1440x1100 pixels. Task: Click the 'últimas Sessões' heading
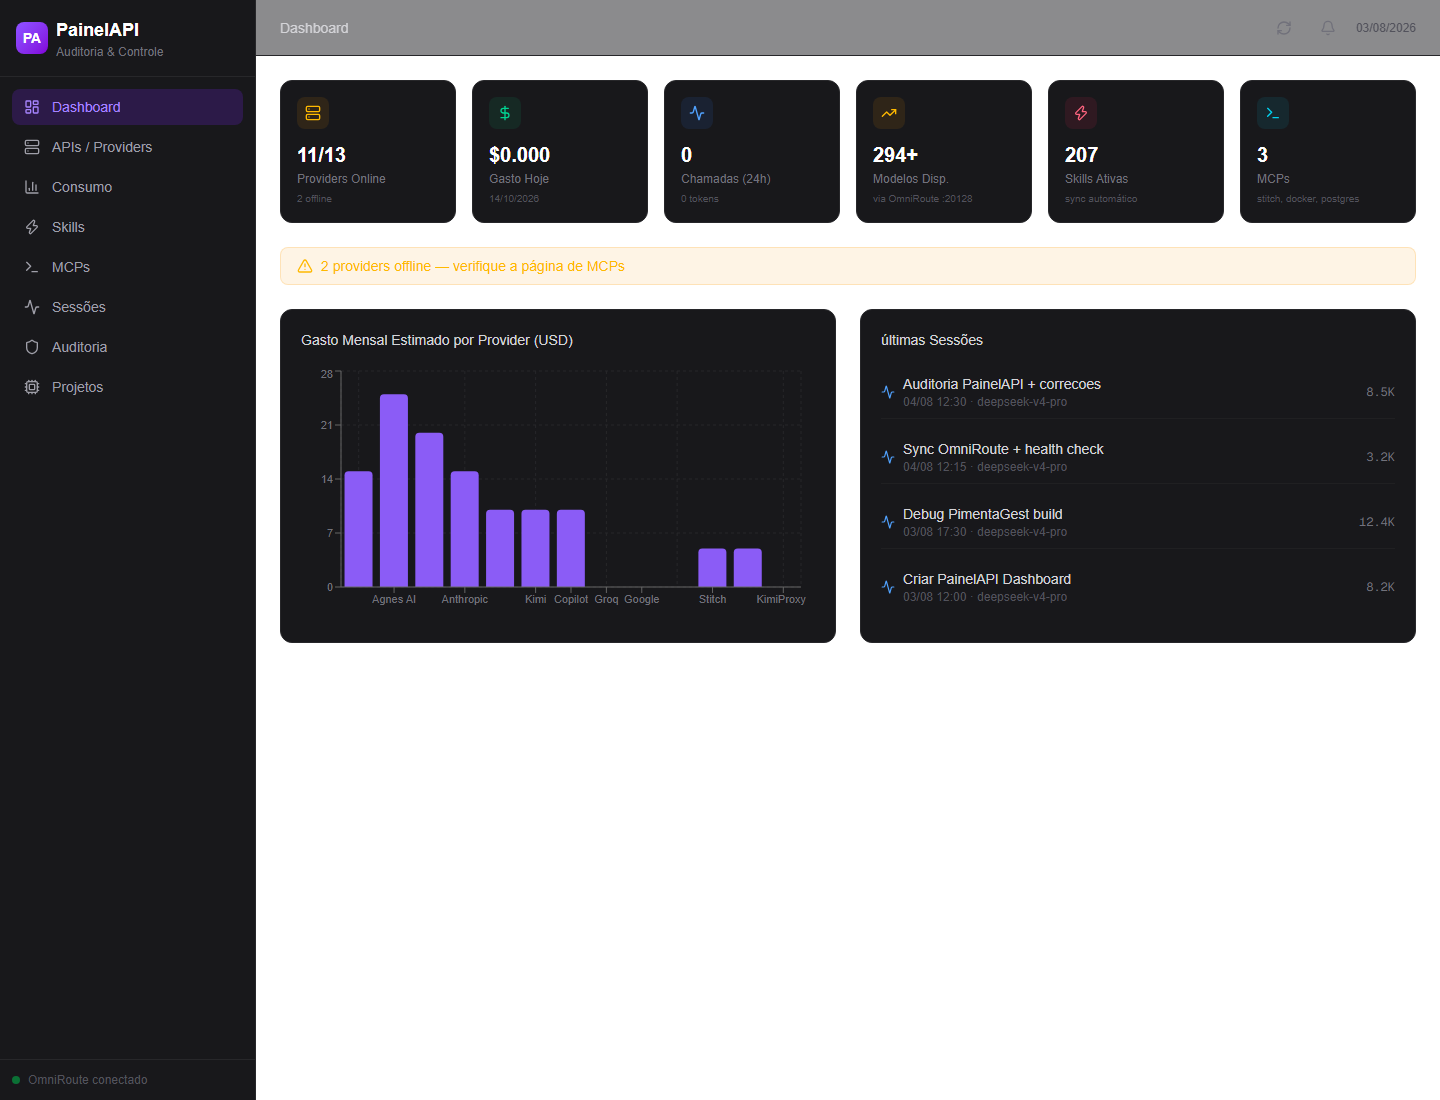[x=932, y=340]
